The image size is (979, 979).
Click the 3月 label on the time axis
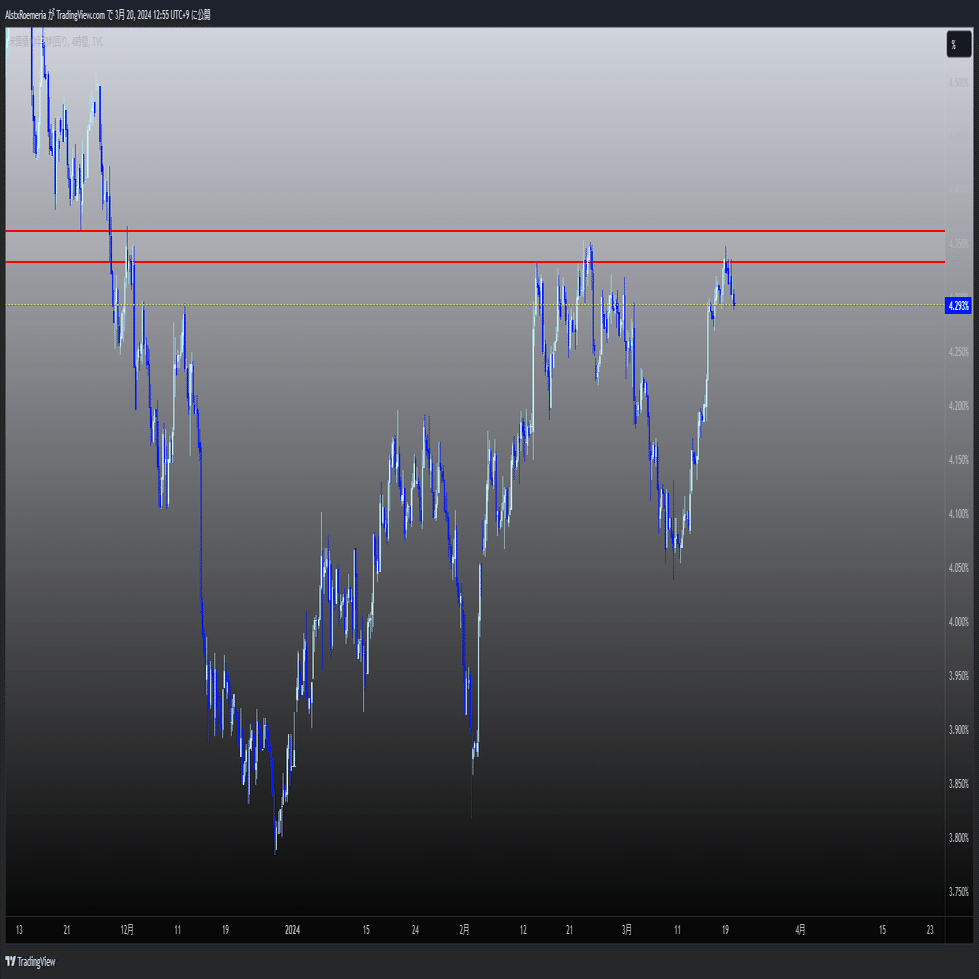(x=627, y=930)
